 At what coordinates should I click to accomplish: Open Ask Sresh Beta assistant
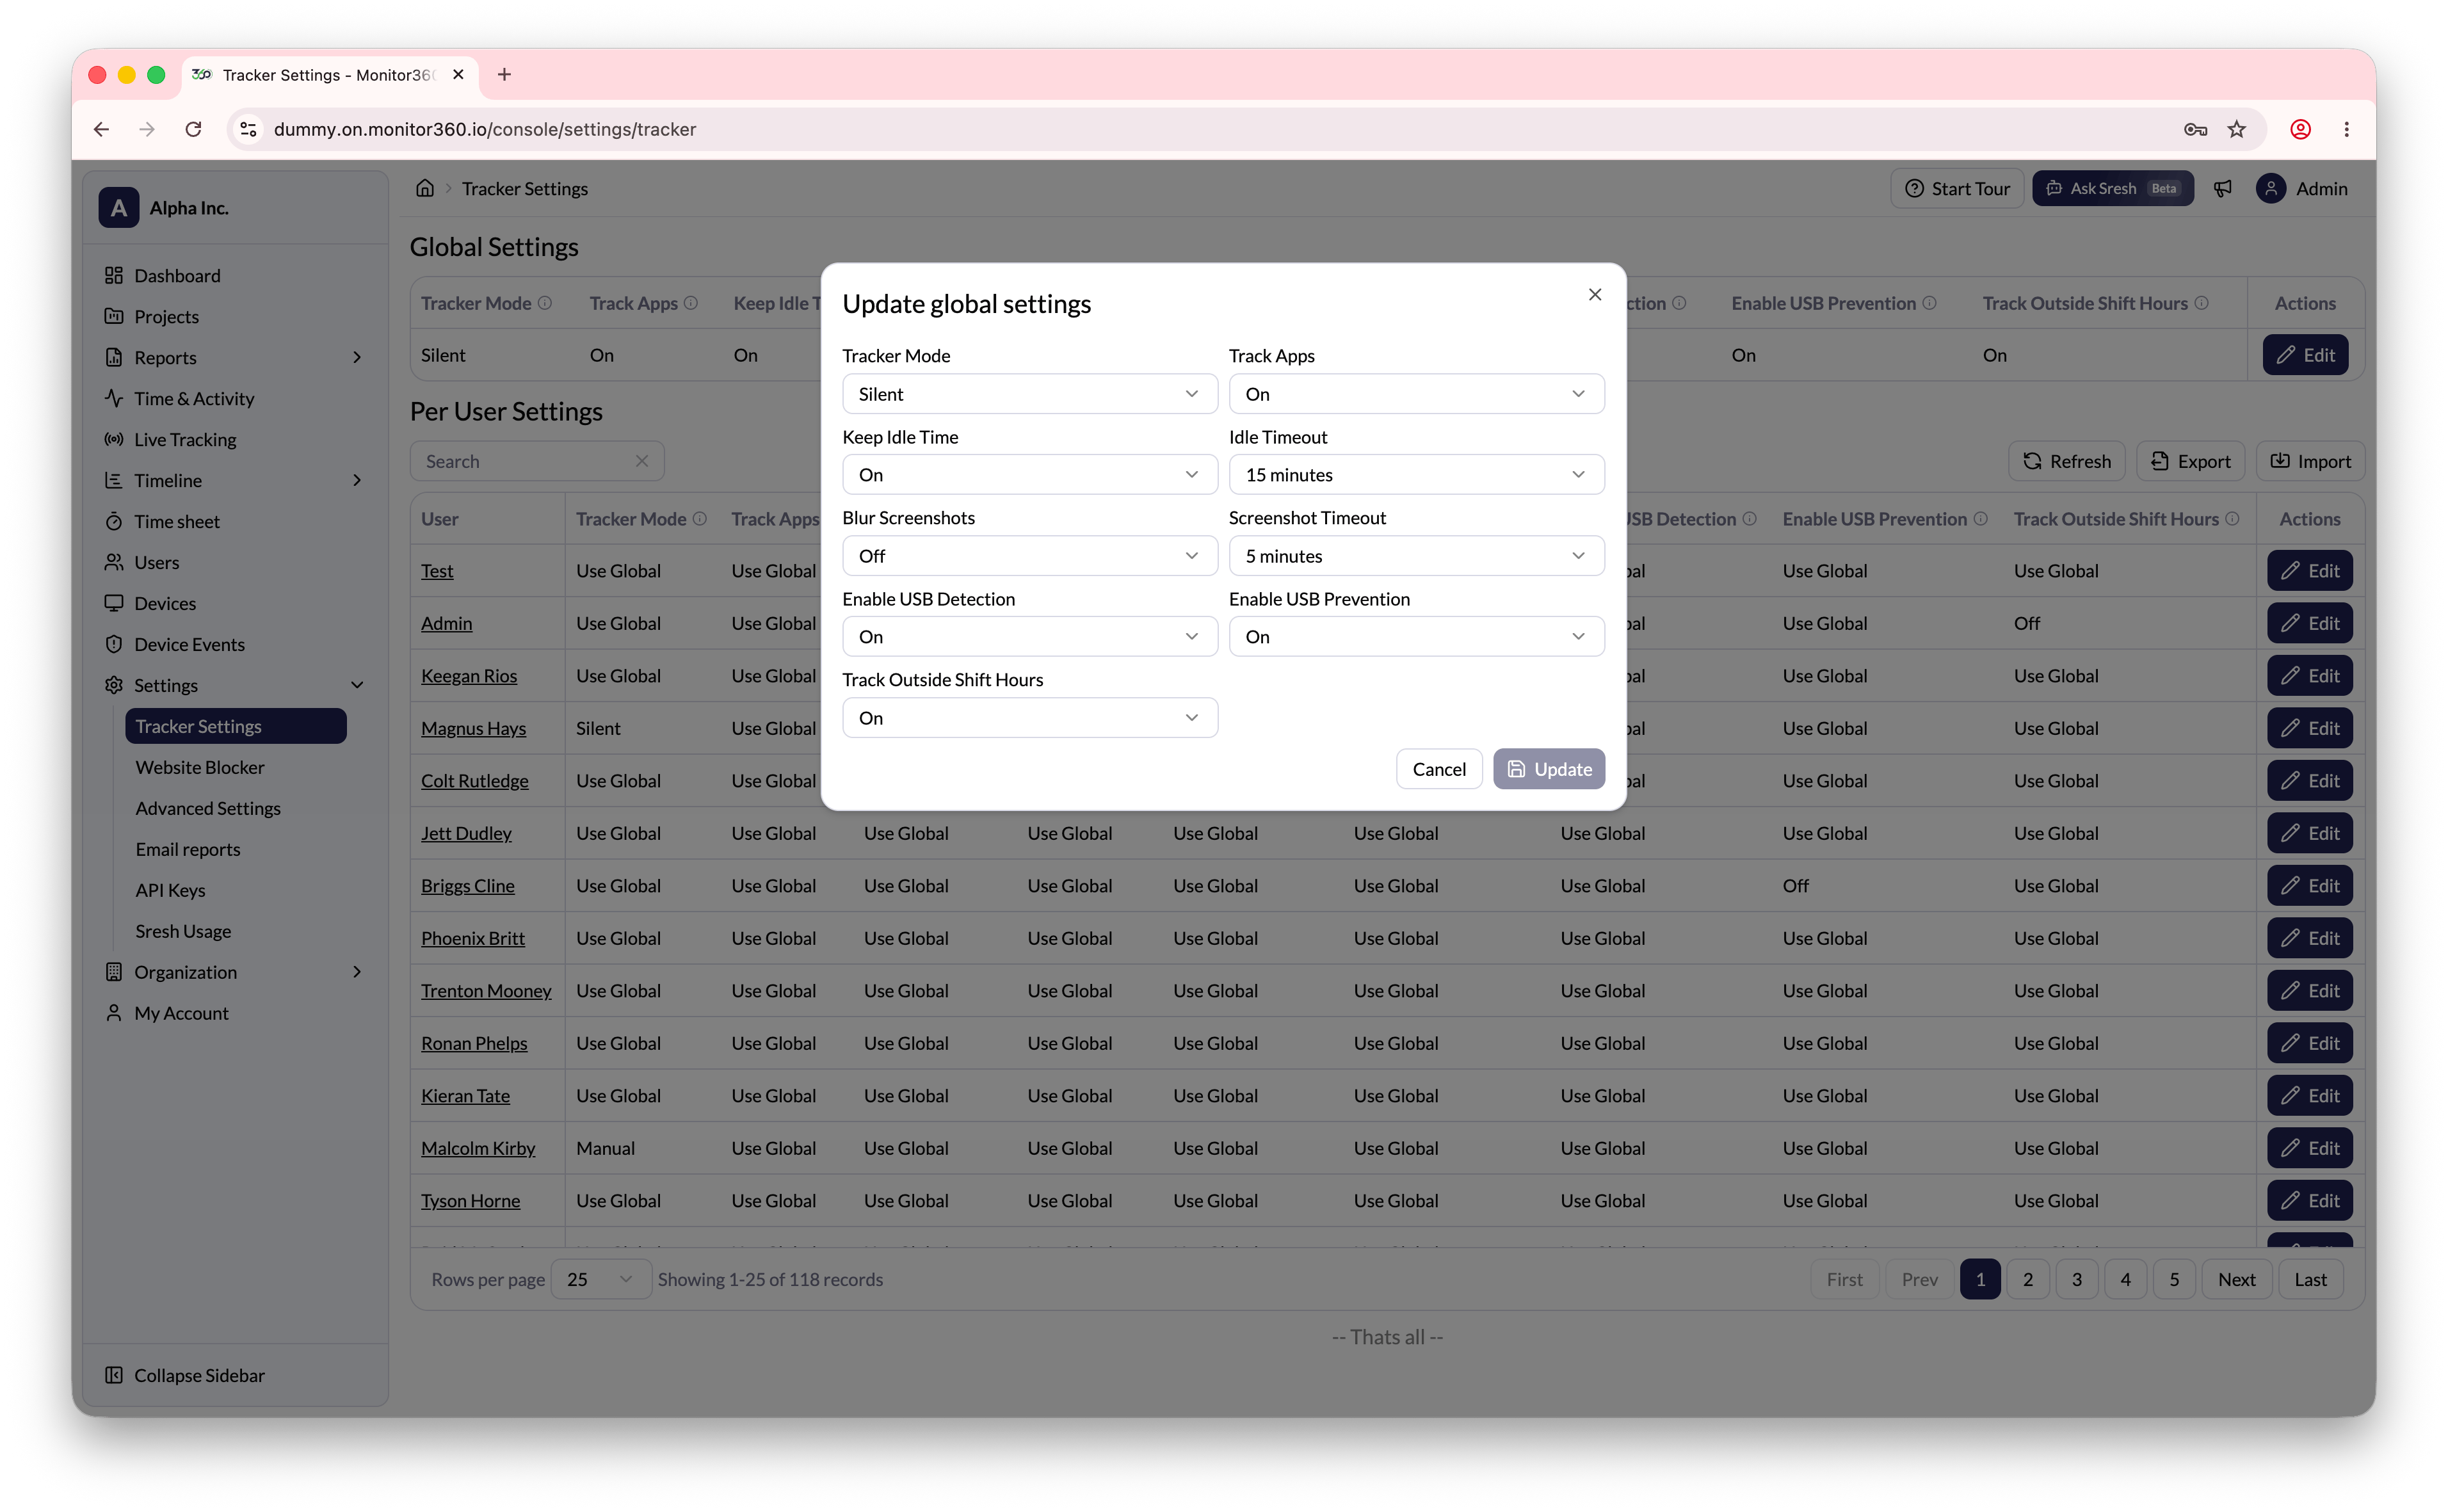[x=2112, y=188]
